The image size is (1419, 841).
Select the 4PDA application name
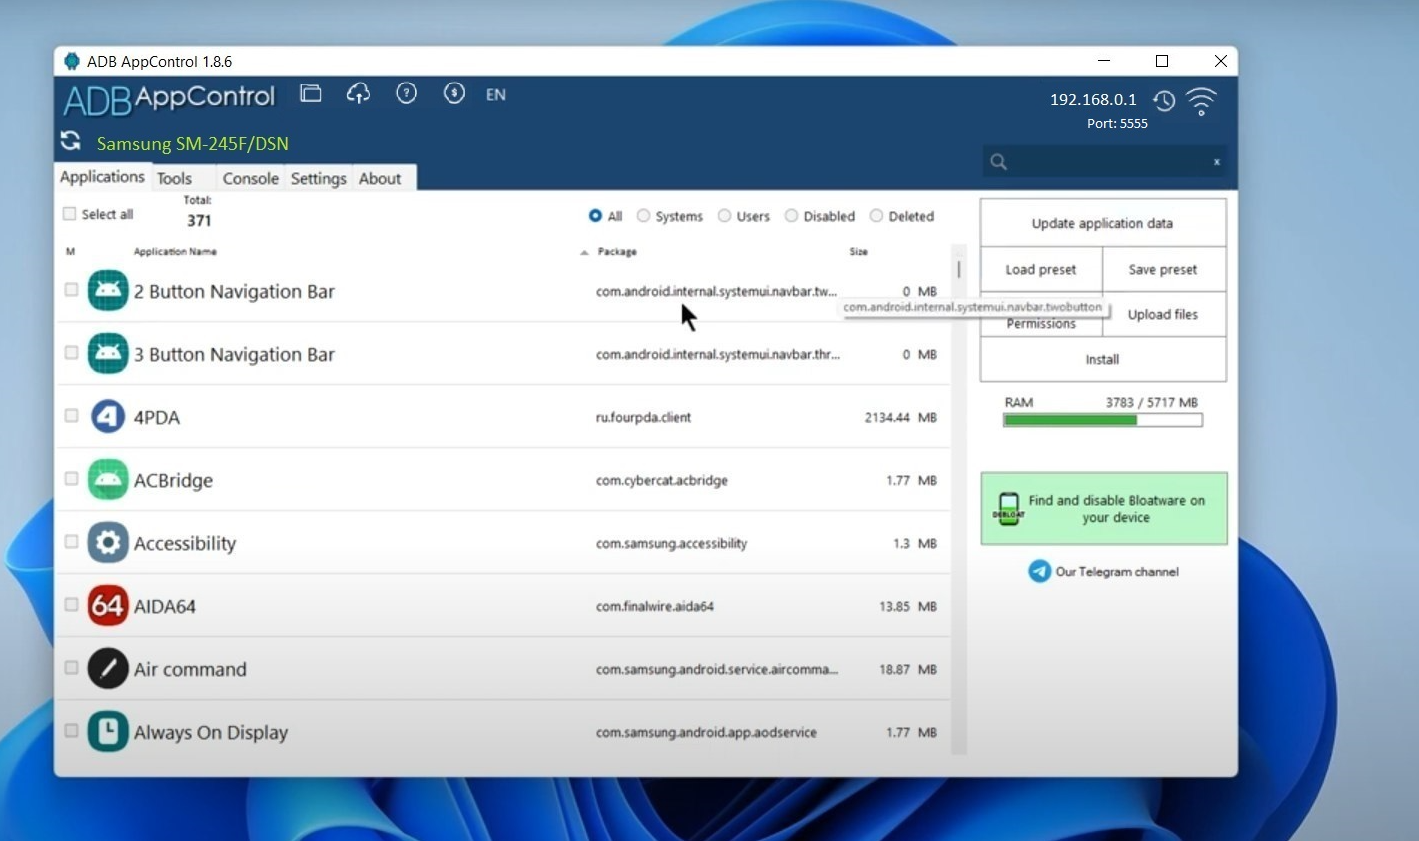(x=157, y=418)
